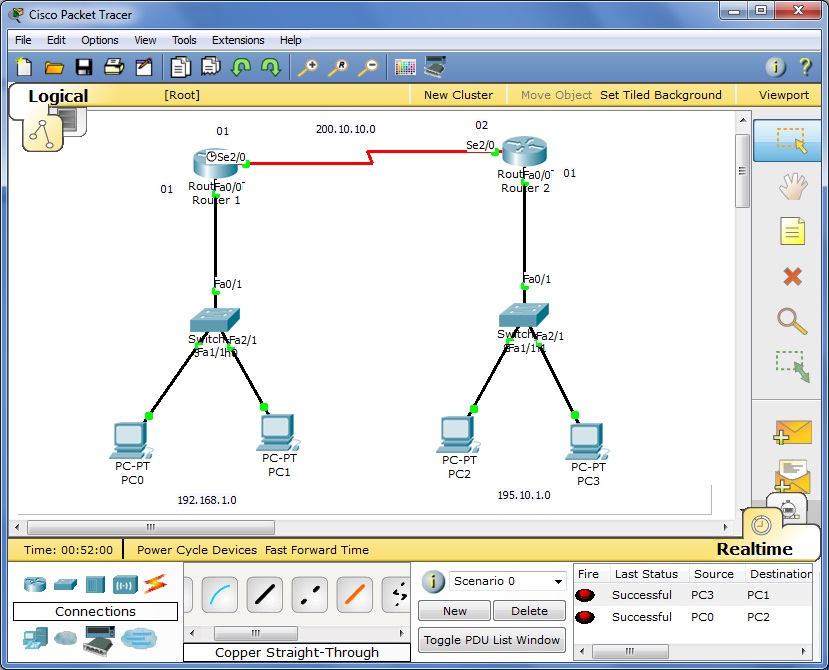Click Fast Forward Time
Viewport: 829px width, 670px height.
coord(317,550)
